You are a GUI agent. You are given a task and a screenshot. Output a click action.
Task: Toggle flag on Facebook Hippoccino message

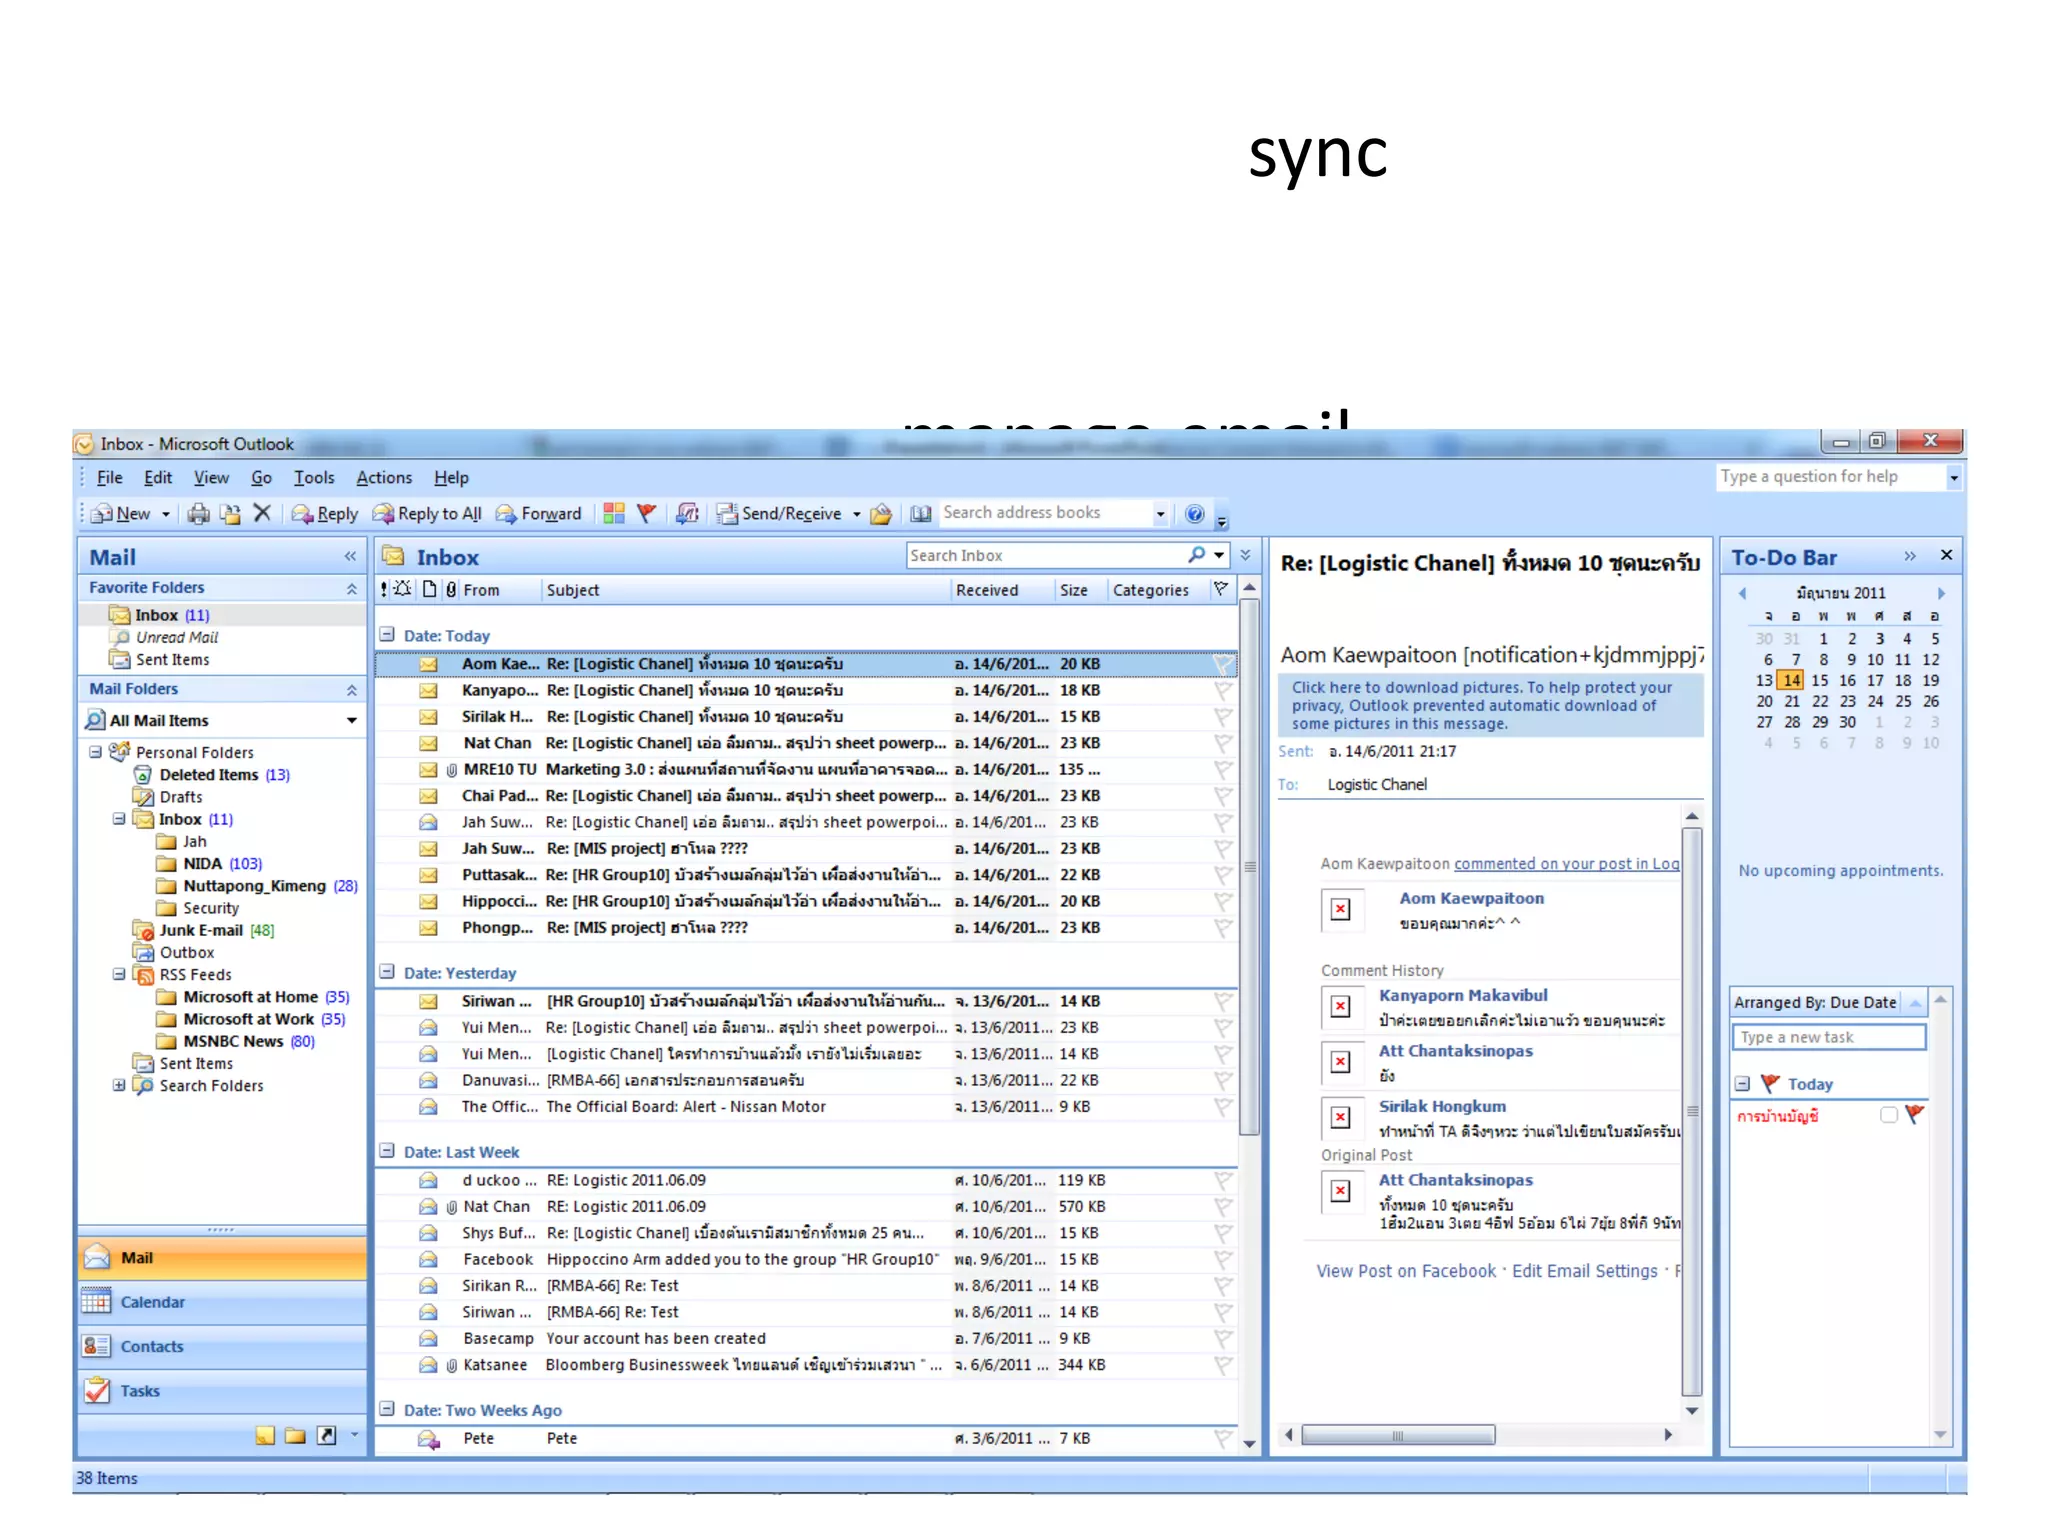click(1223, 1259)
